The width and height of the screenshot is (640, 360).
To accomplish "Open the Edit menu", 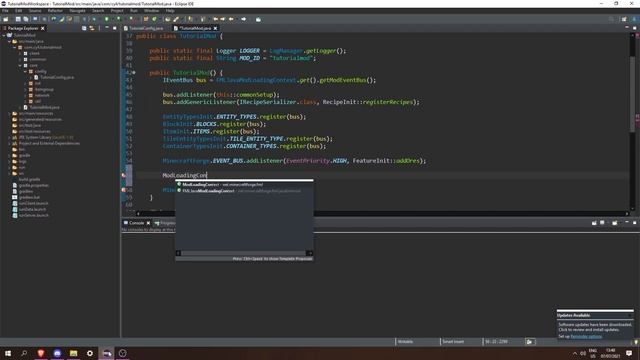I will [19, 11].
